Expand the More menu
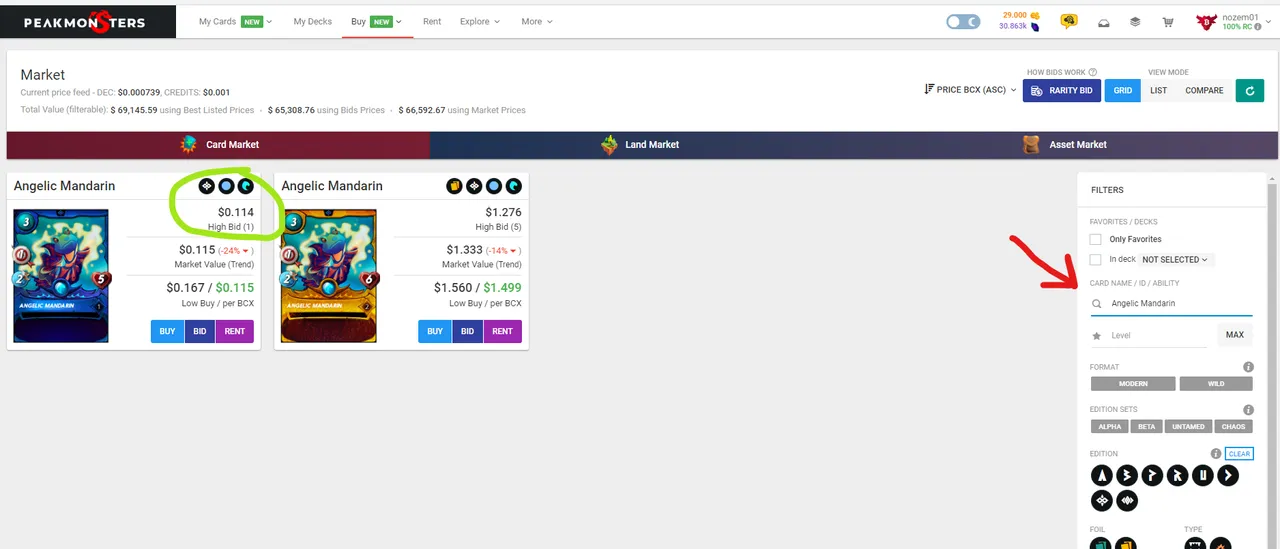Screen dimensions: 1280x549 pos(537,21)
